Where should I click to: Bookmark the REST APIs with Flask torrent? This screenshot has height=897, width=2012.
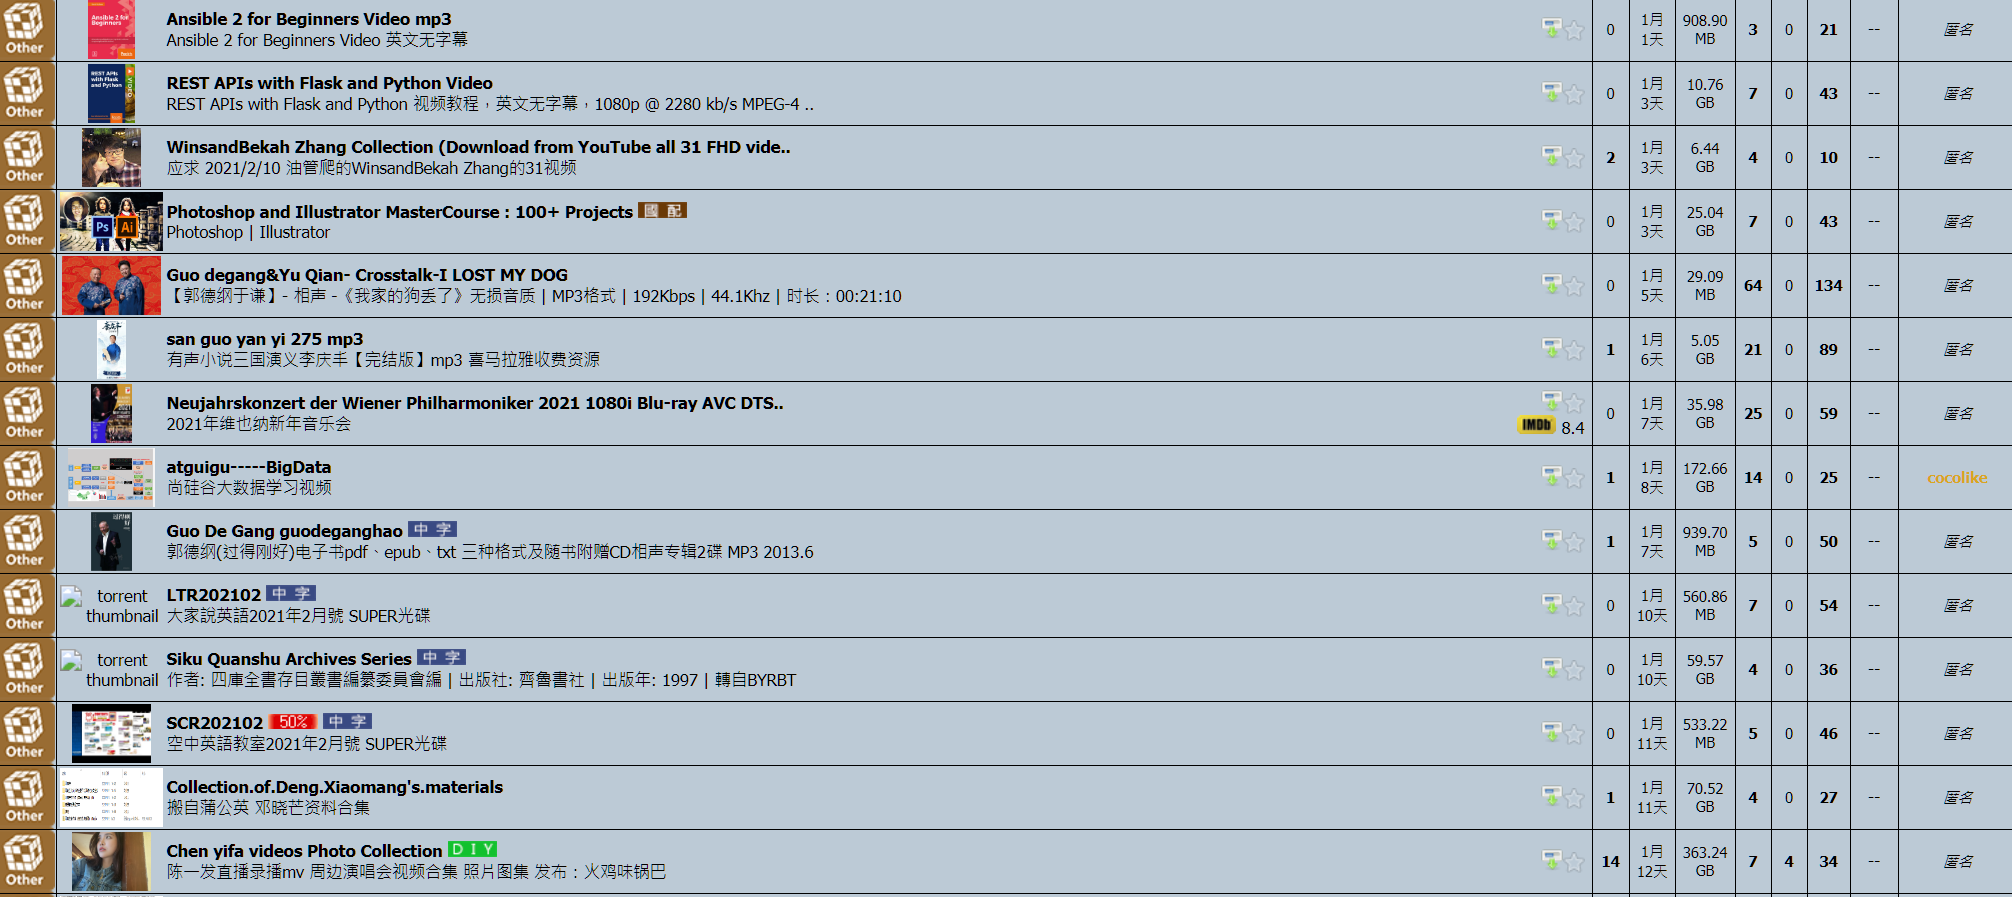(x=1574, y=94)
